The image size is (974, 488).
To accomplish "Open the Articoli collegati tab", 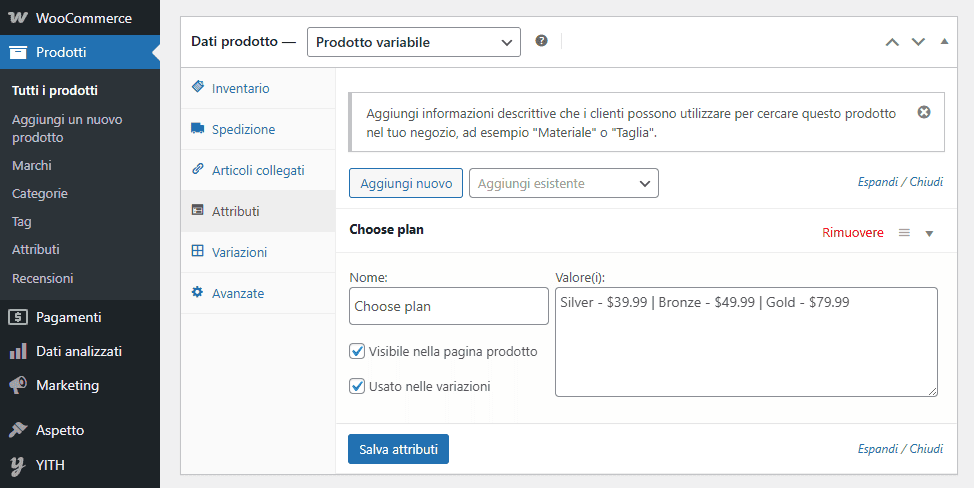I will (x=258, y=170).
